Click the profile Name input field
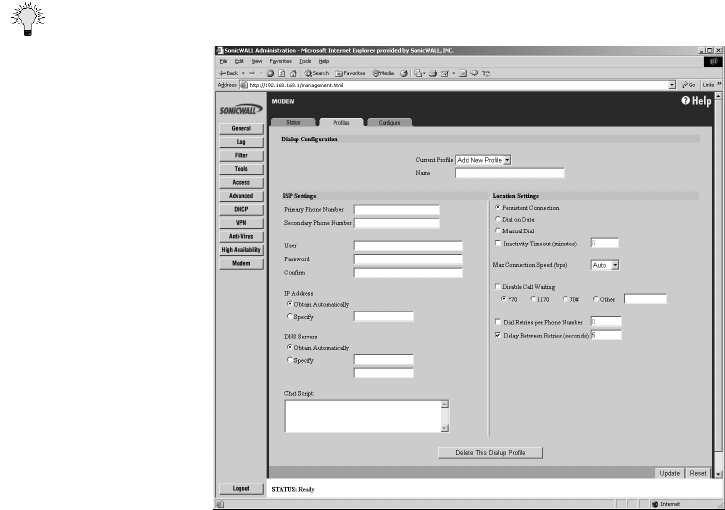Screen dimensions: 725x510 (x=510, y=173)
